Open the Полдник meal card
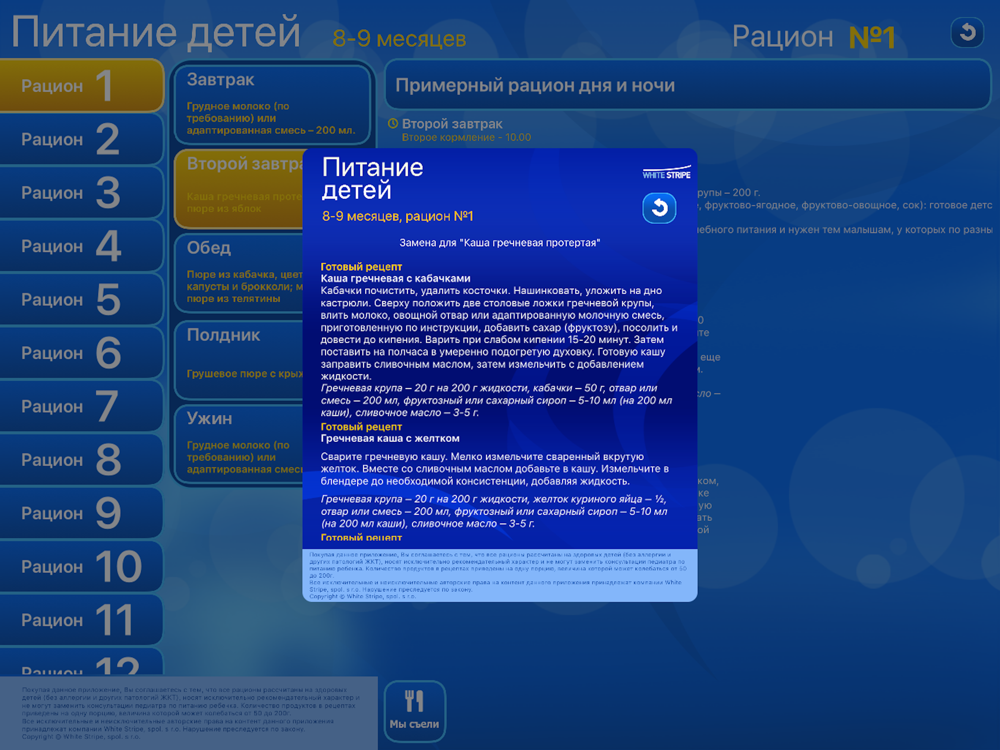 click(239, 360)
